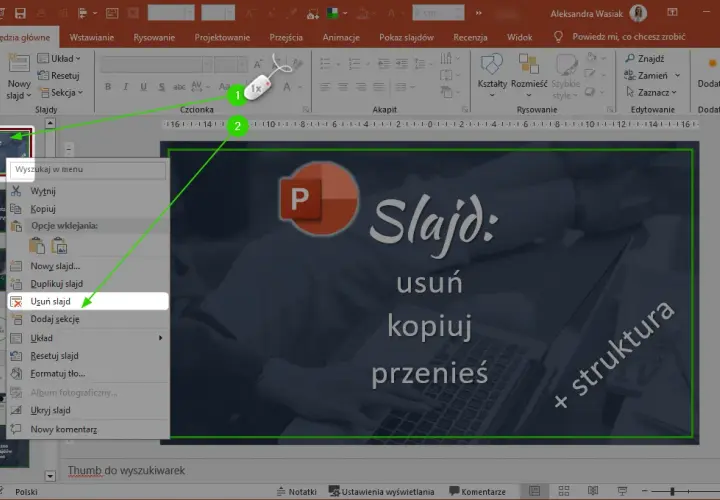Click the Italic I formatting icon

coord(125,87)
